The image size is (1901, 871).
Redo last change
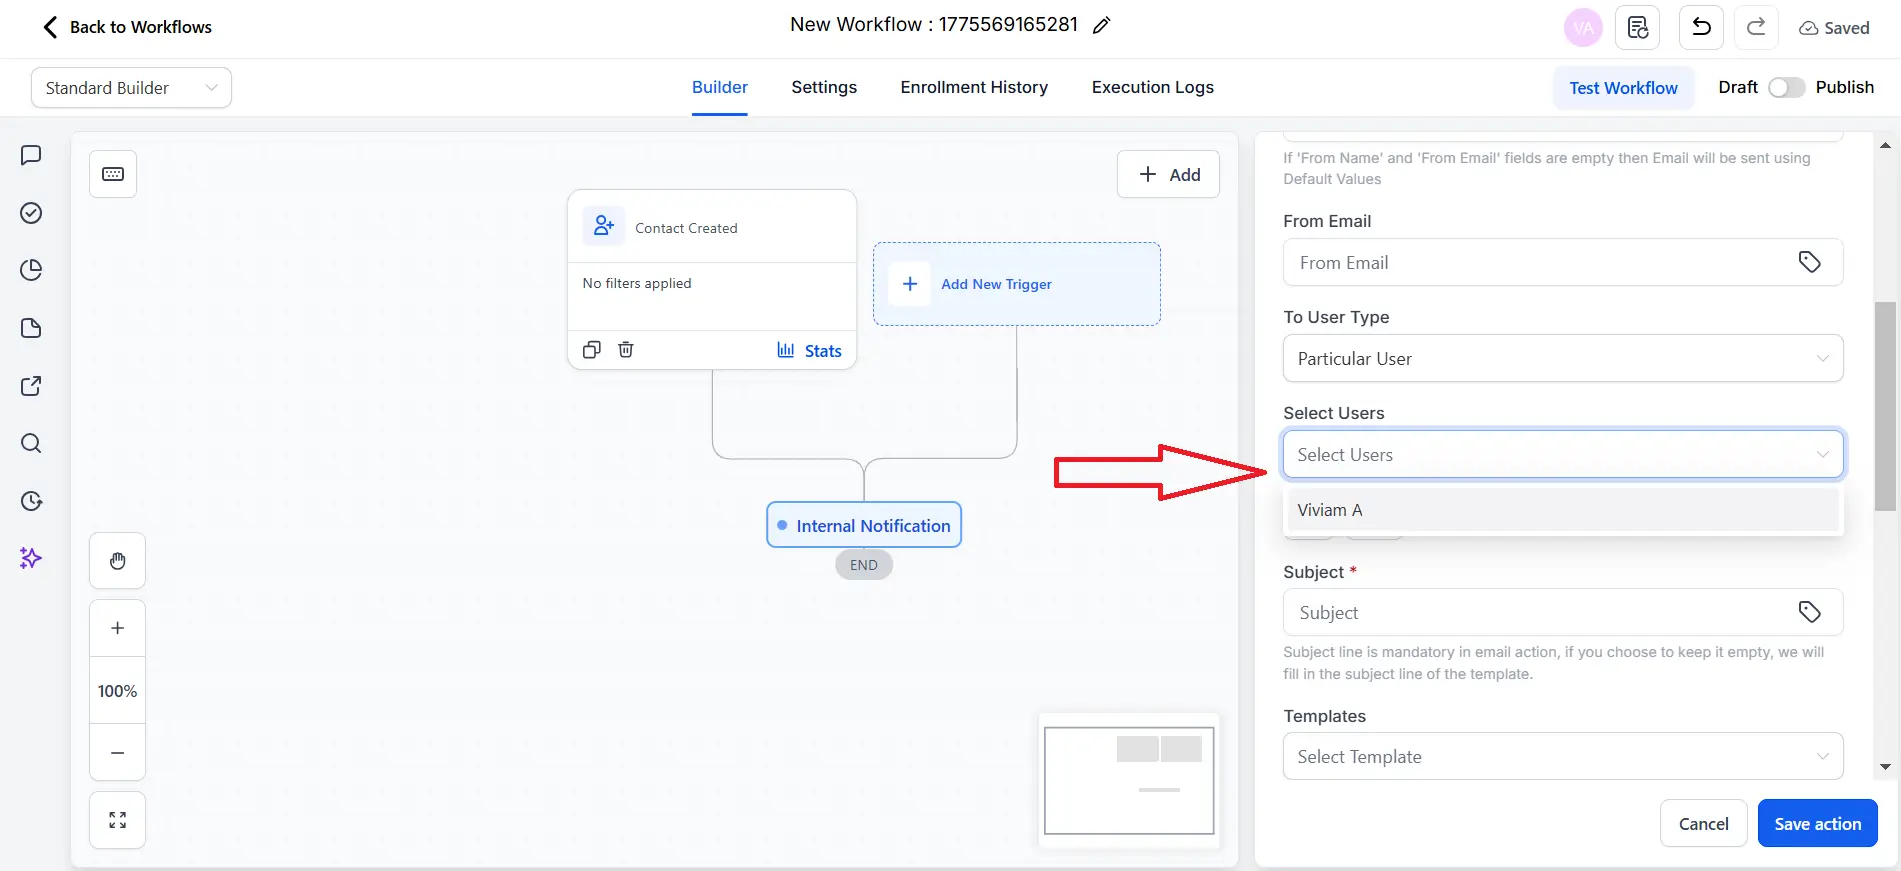pos(1756,28)
